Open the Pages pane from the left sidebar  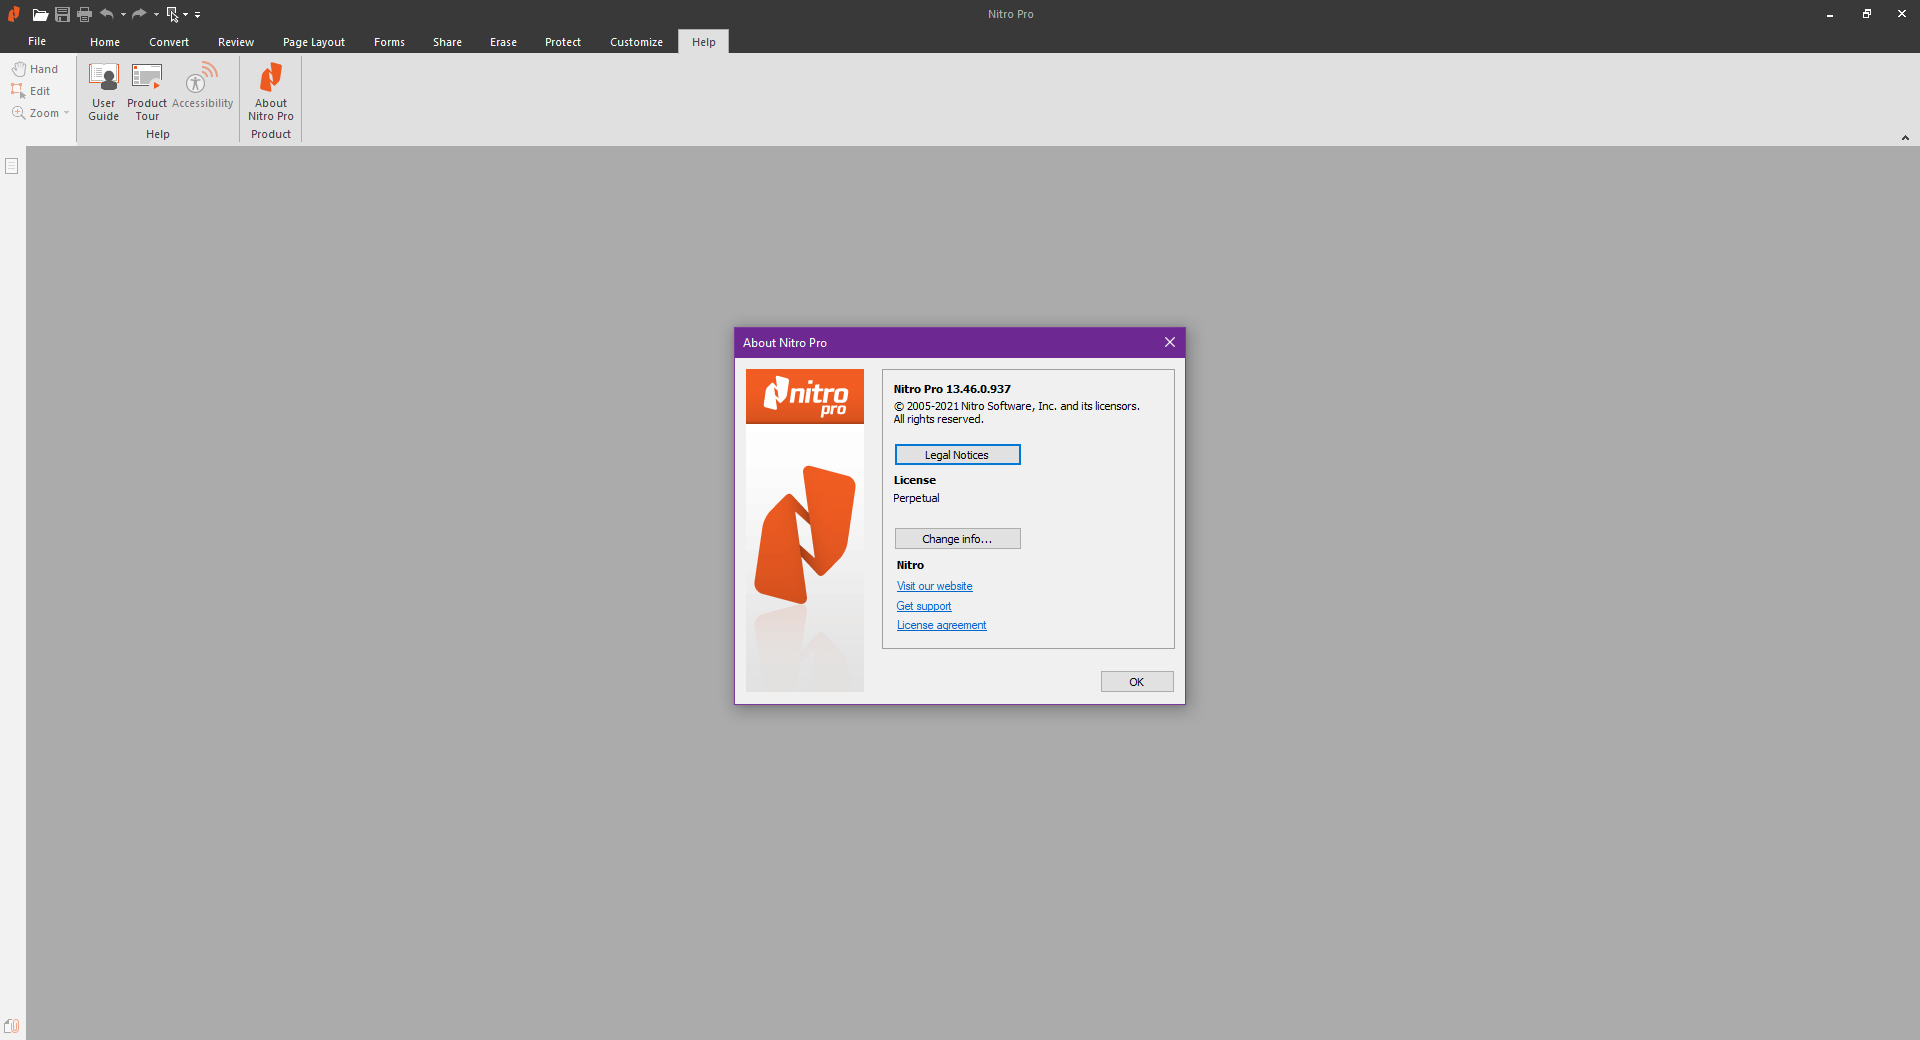(12, 166)
